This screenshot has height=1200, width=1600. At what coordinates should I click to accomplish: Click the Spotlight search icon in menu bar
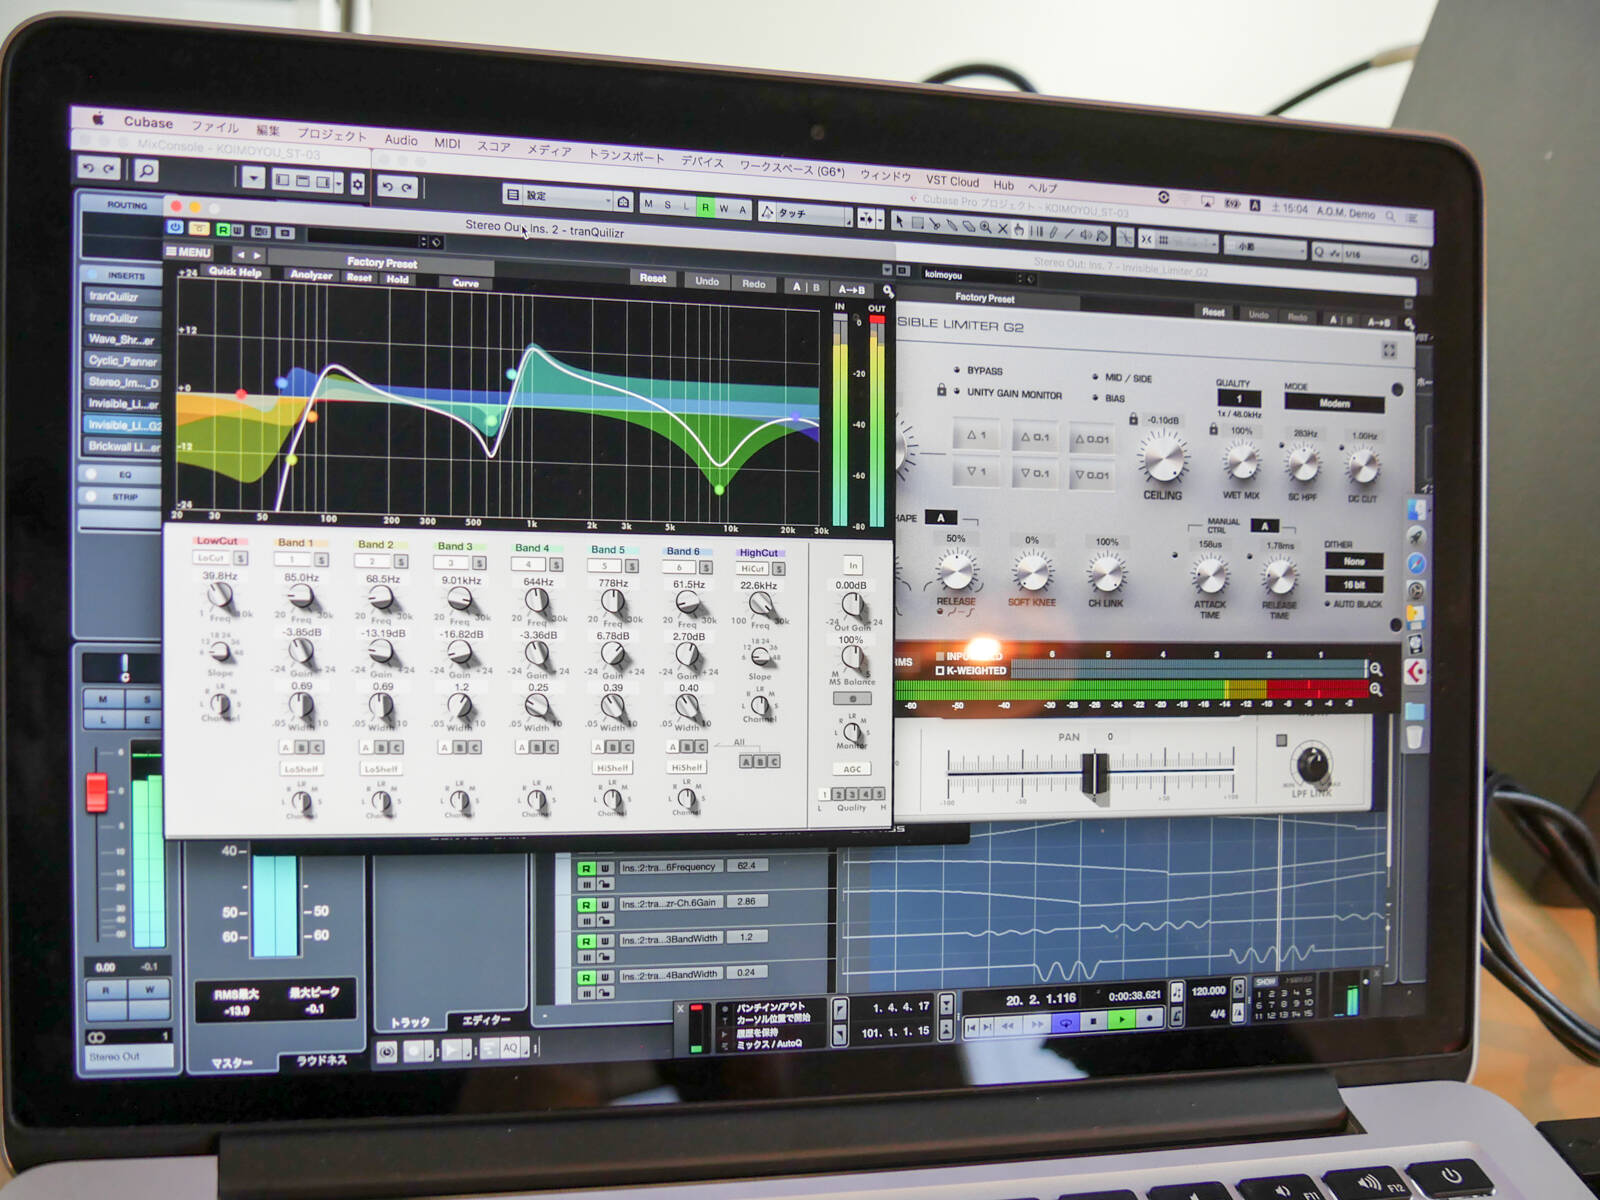pyautogui.click(x=1390, y=216)
